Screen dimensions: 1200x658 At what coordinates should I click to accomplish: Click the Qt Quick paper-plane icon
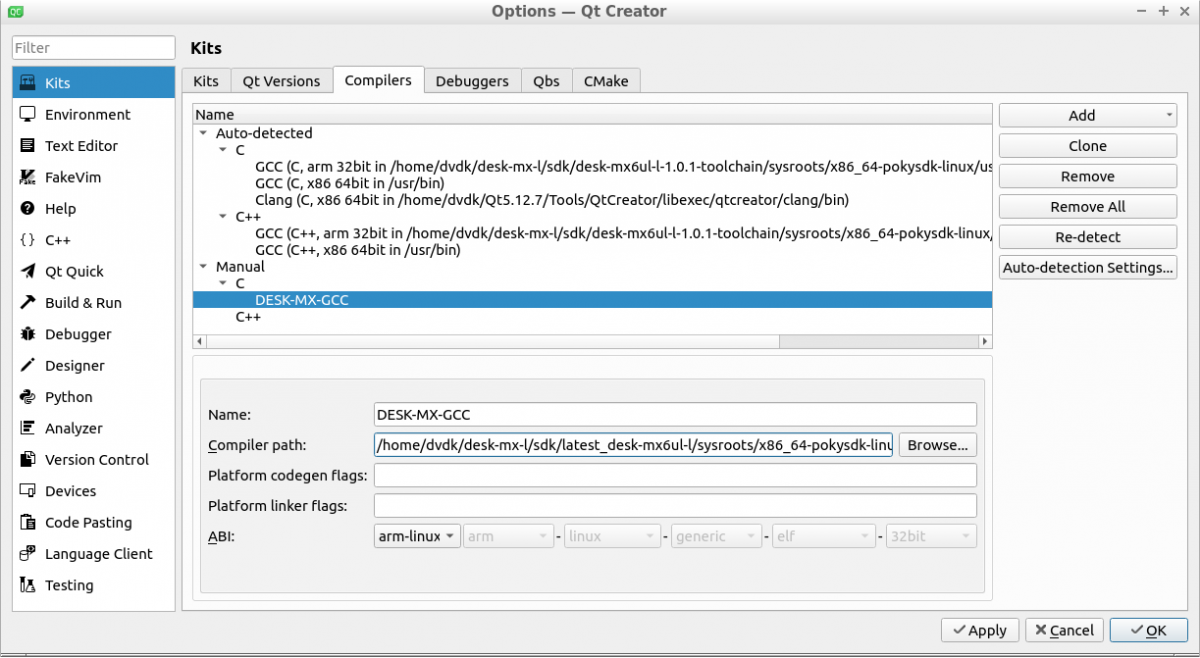click(28, 272)
